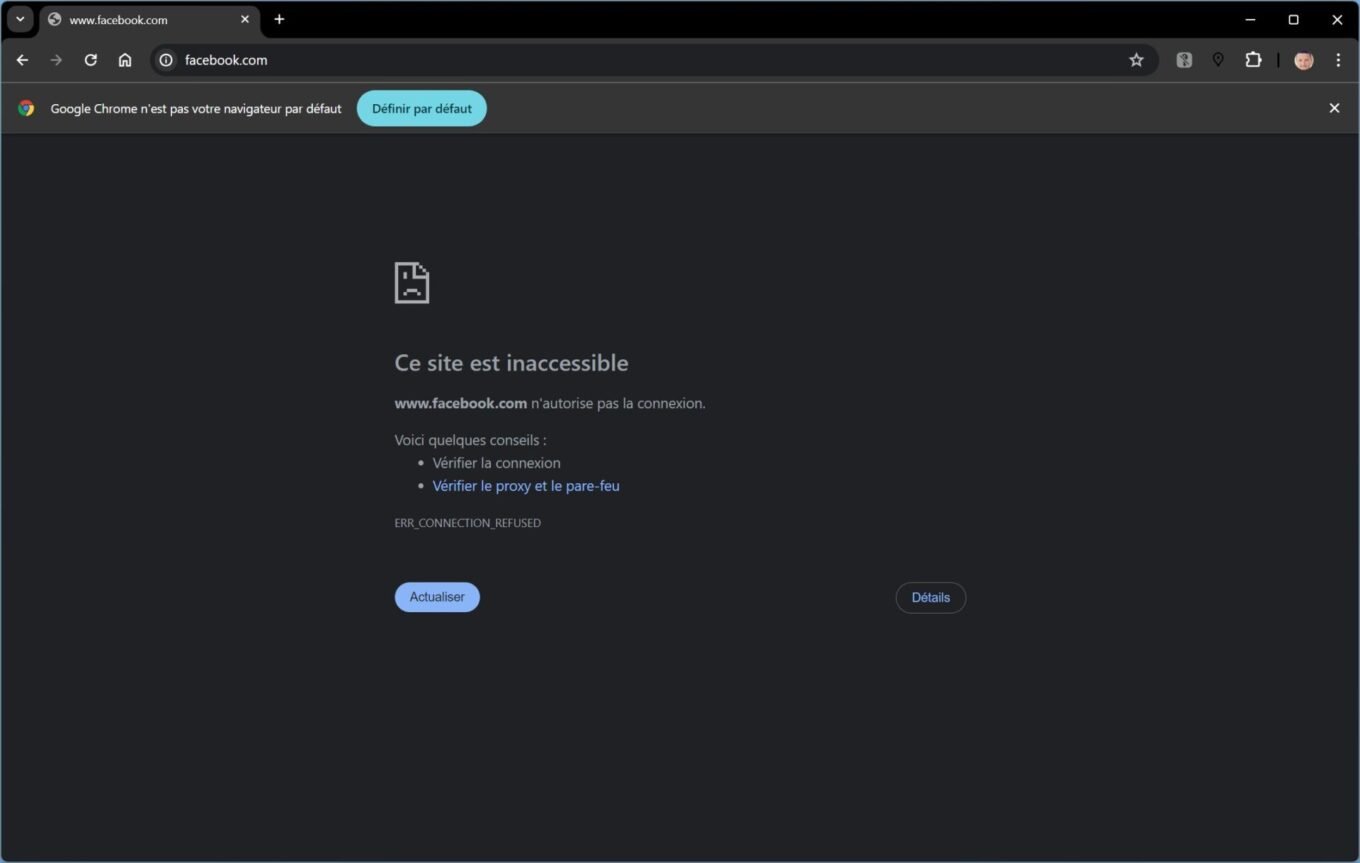Bookmark this page with star icon

pyautogui.click(x=1136, y=60)
